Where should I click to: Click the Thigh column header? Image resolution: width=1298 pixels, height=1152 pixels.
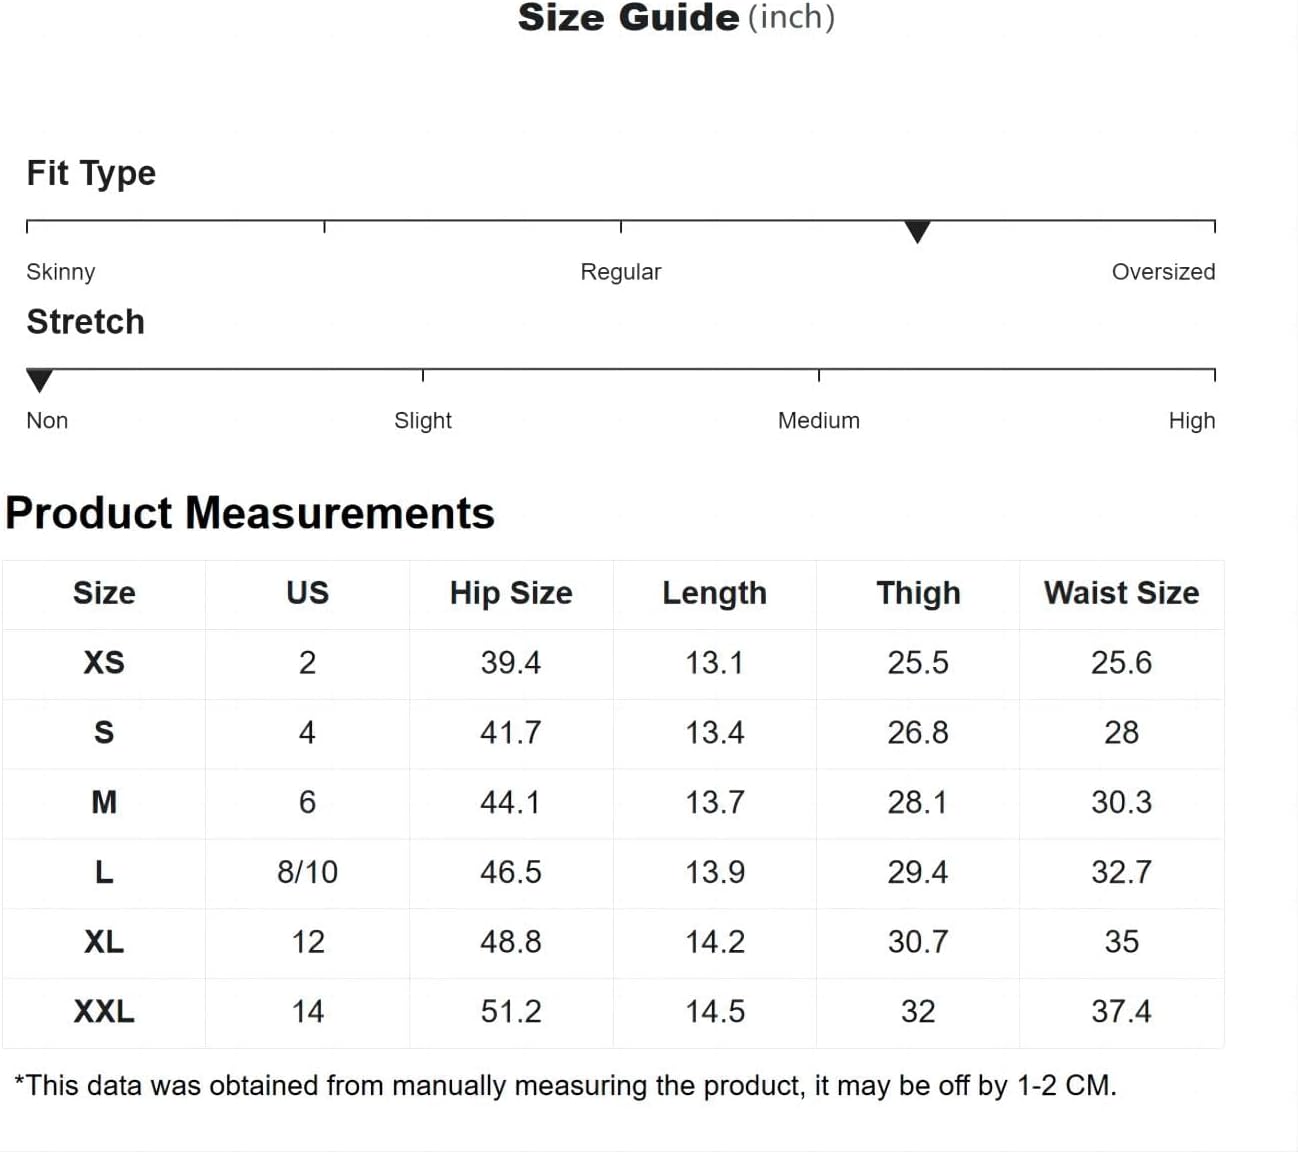point(918,593)
